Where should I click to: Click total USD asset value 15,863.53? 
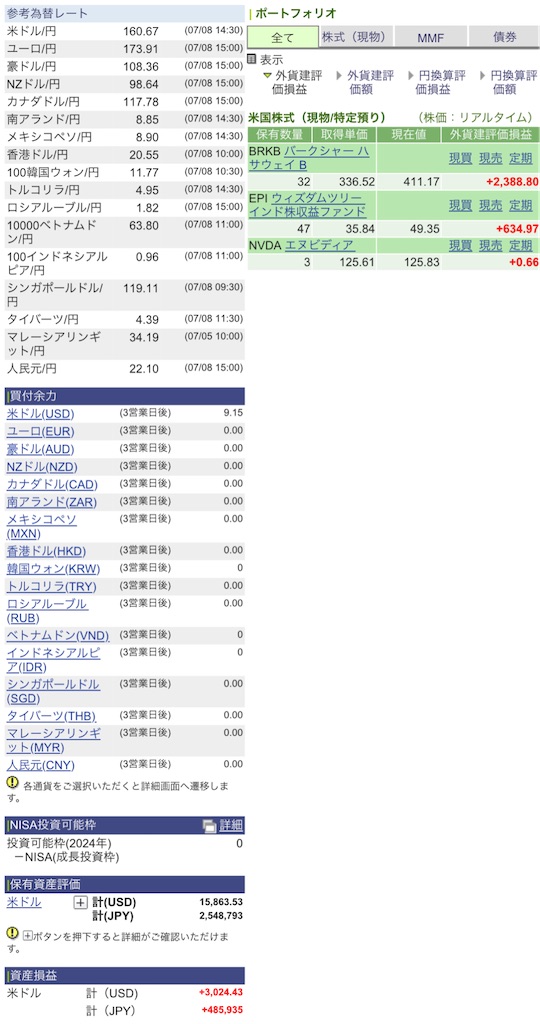coord(221,903)
